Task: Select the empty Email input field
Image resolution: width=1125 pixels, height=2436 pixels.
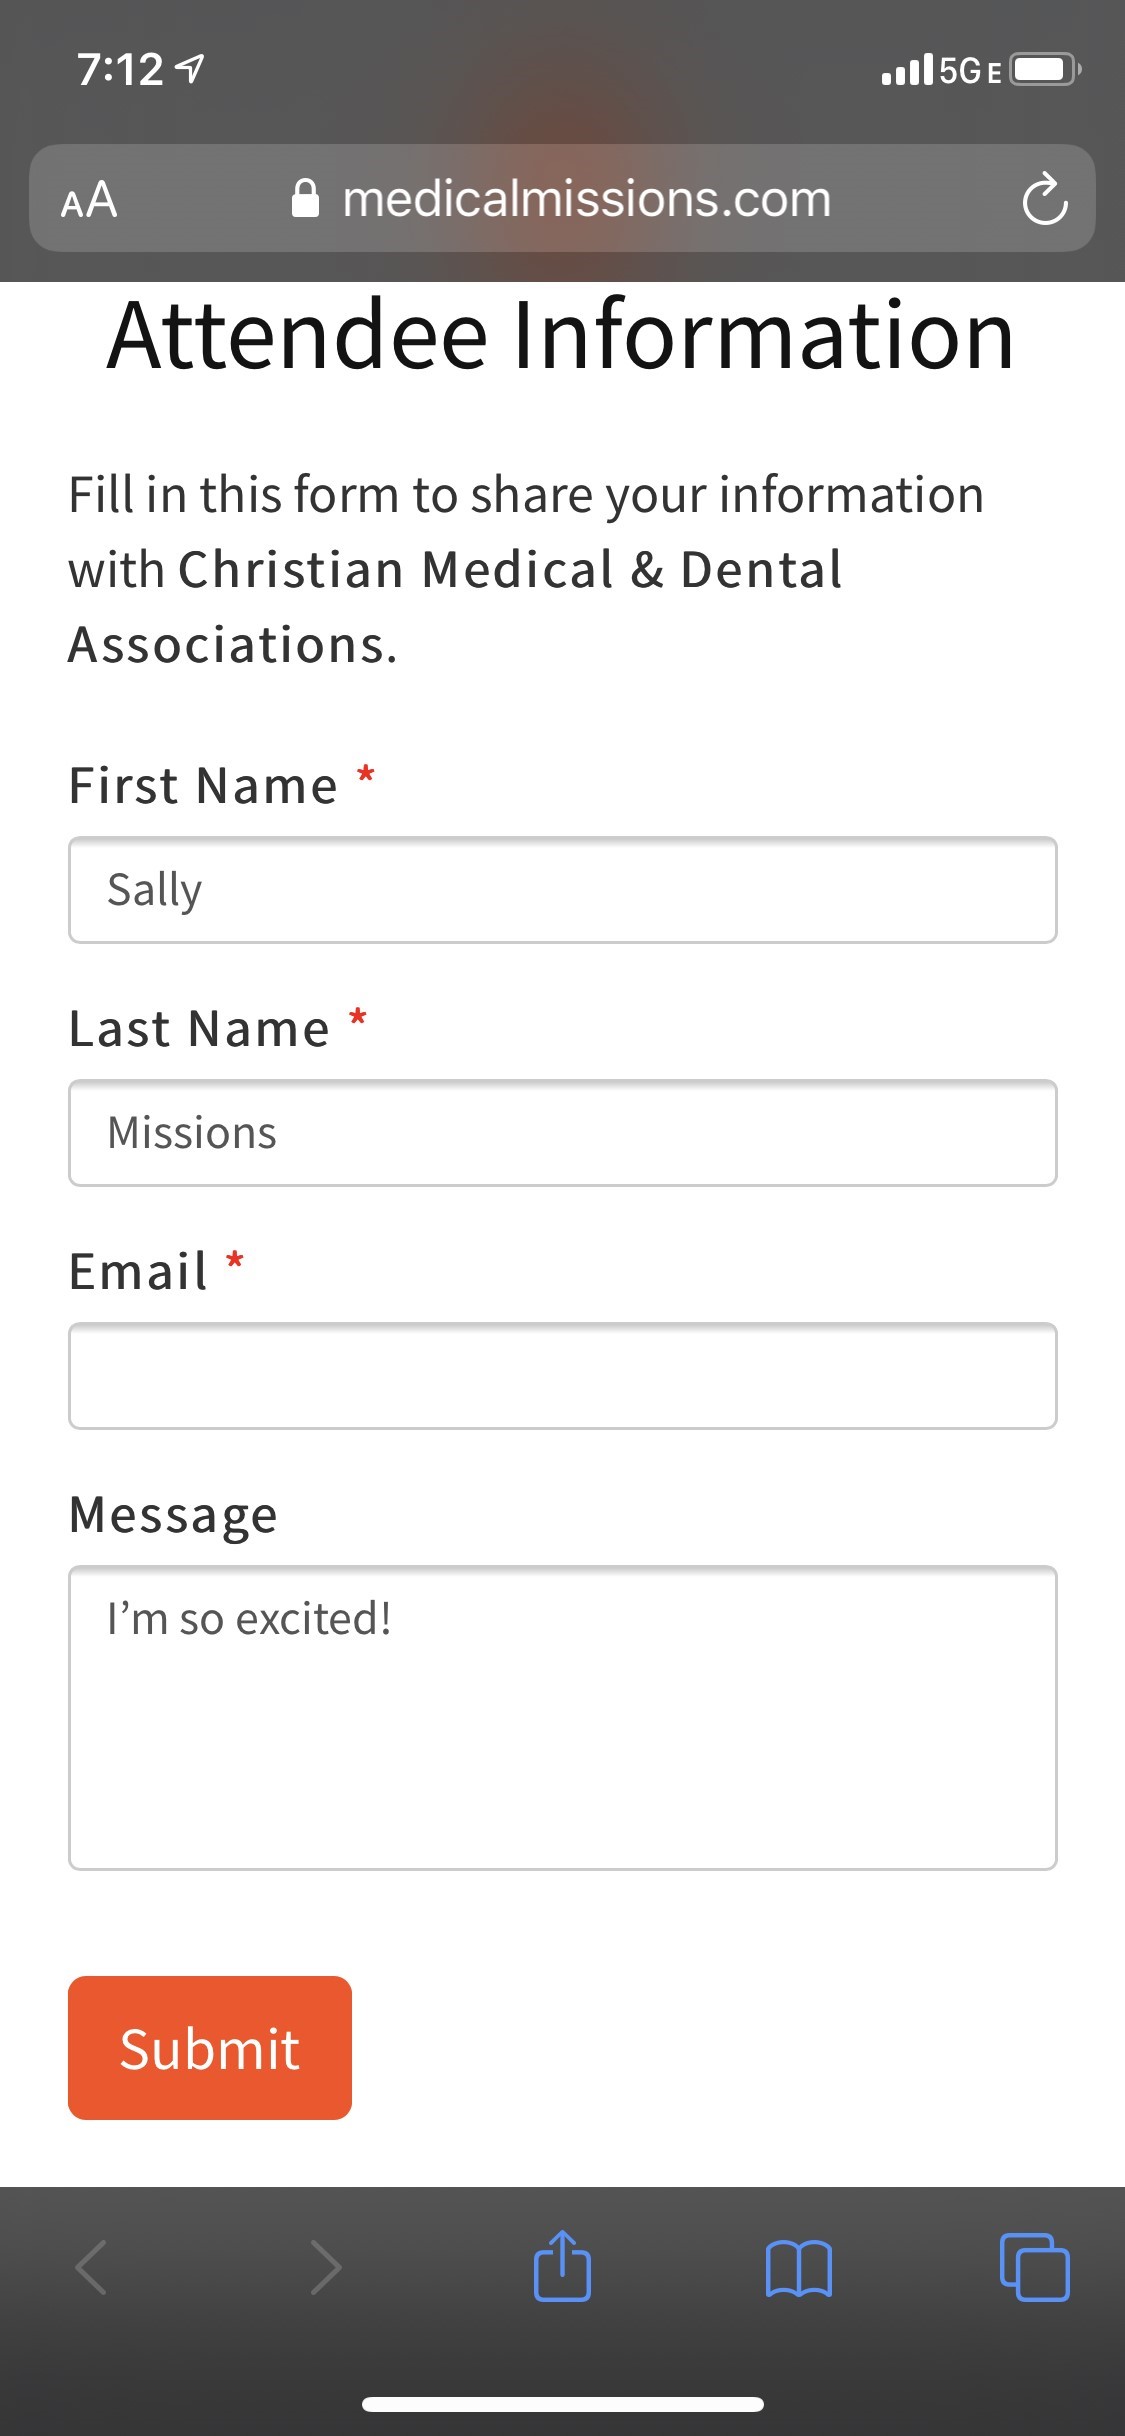Action: coord(562,1376)
